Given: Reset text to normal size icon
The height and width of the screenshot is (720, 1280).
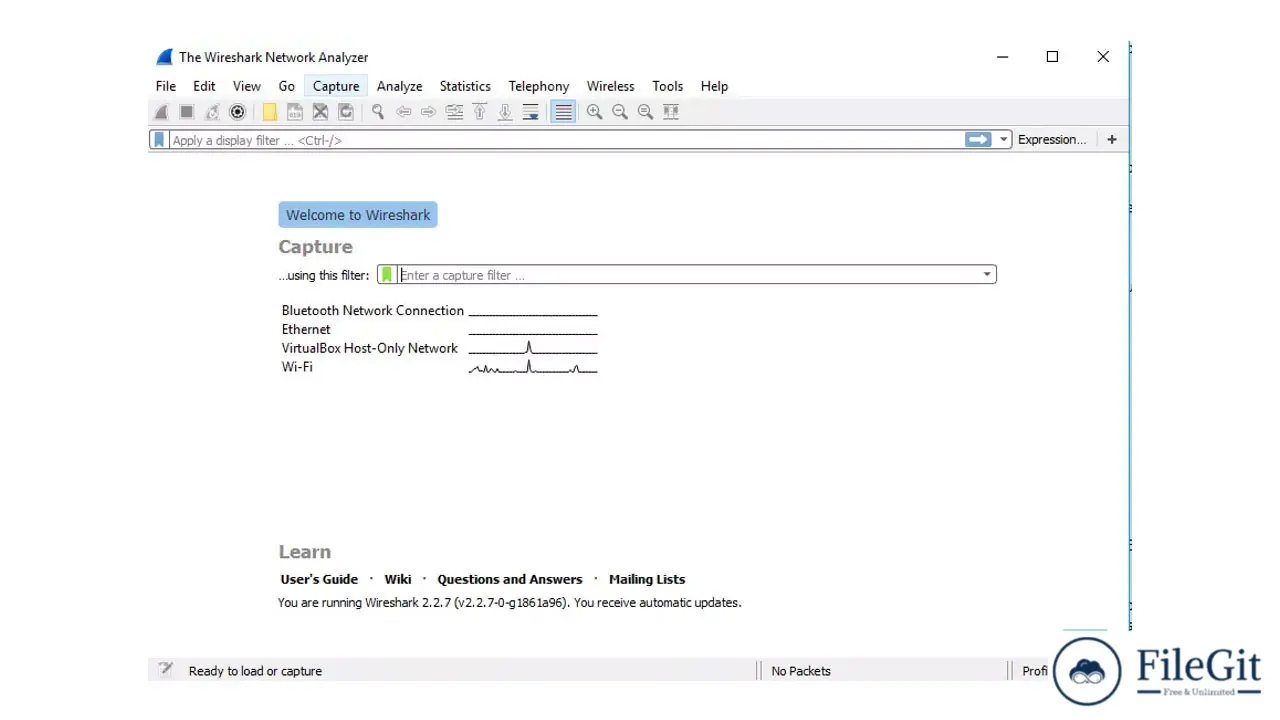Looking at the screenshot, I should coord(645,112).
